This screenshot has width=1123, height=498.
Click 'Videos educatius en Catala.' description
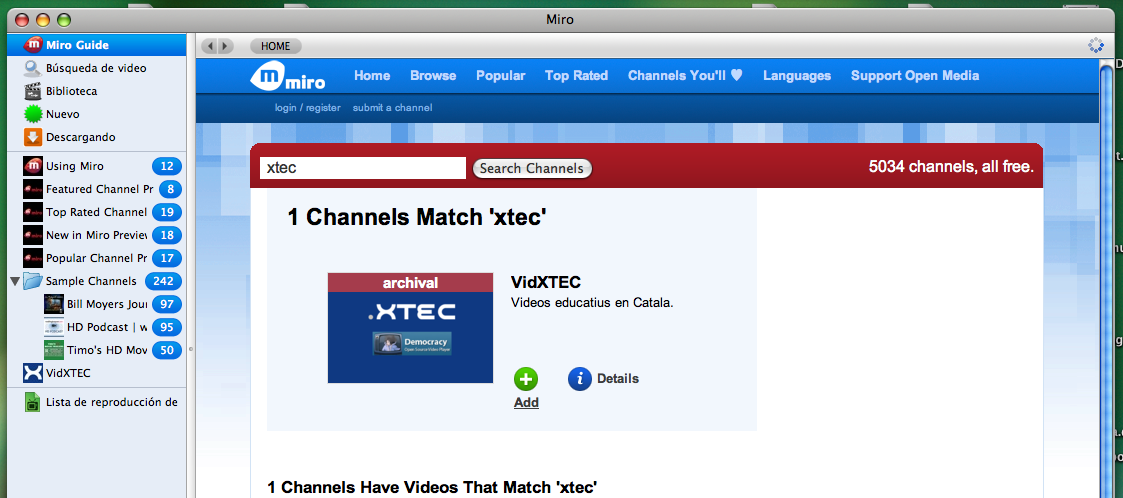(x=592, y=302)
